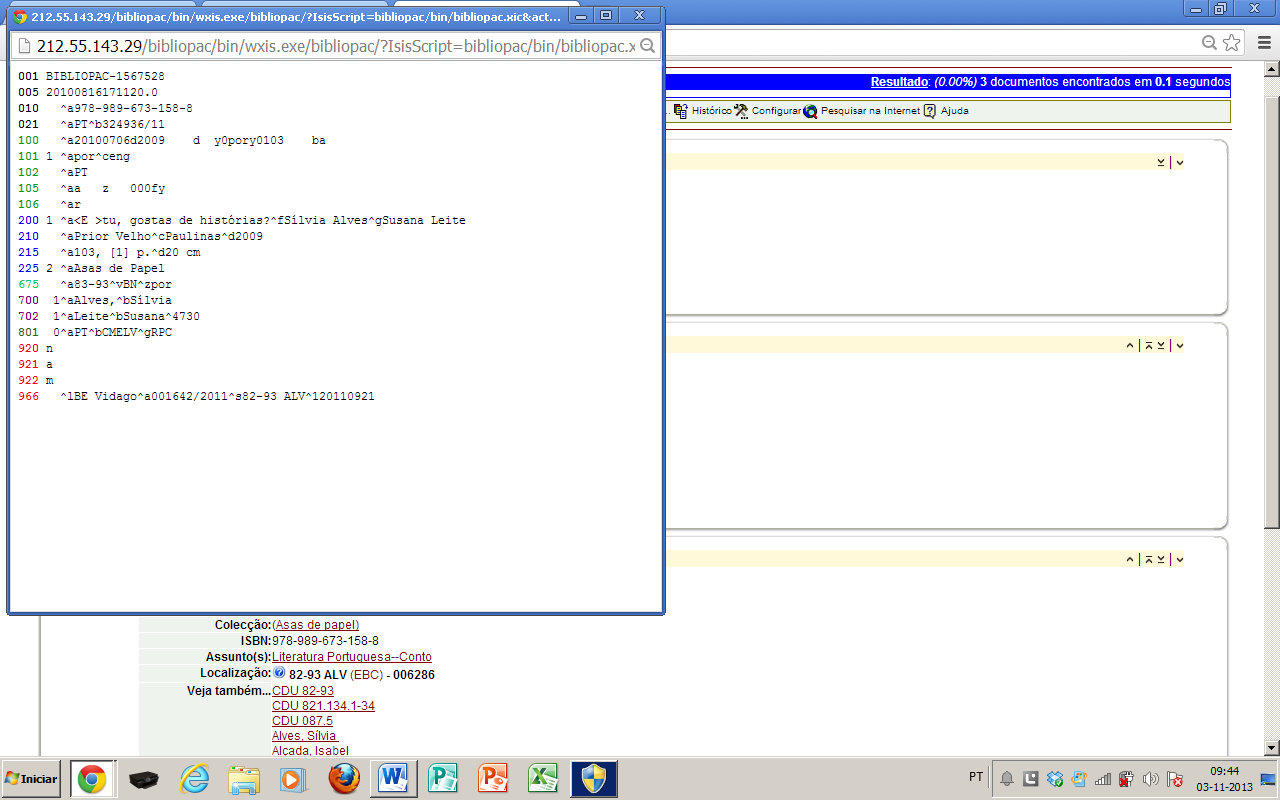Click the 005 20100816171120.0 line

tap(88, 92)
